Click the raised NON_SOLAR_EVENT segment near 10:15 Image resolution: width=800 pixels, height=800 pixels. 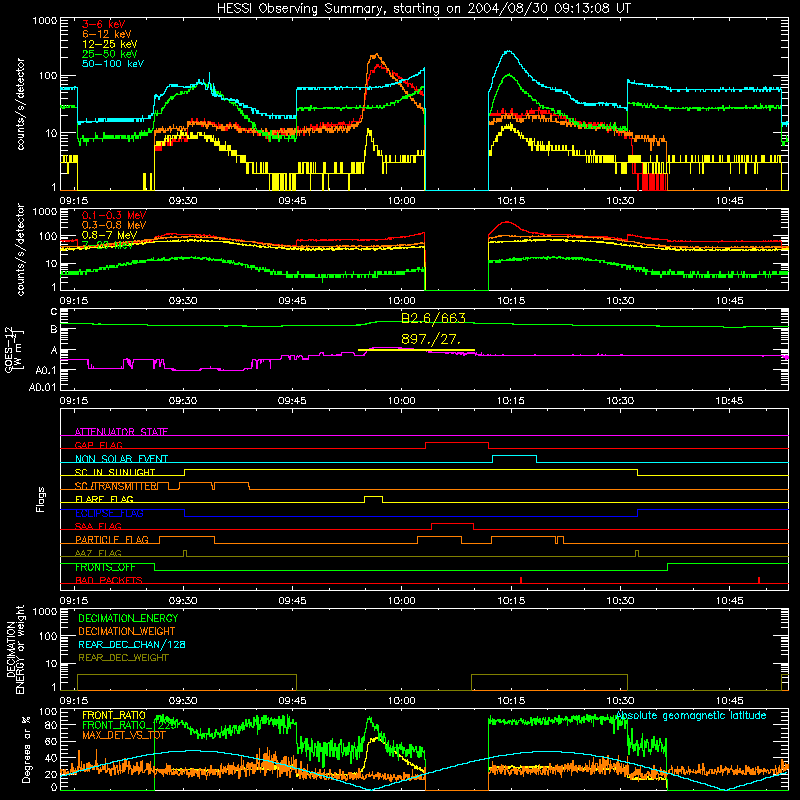[x=514, y=456]
